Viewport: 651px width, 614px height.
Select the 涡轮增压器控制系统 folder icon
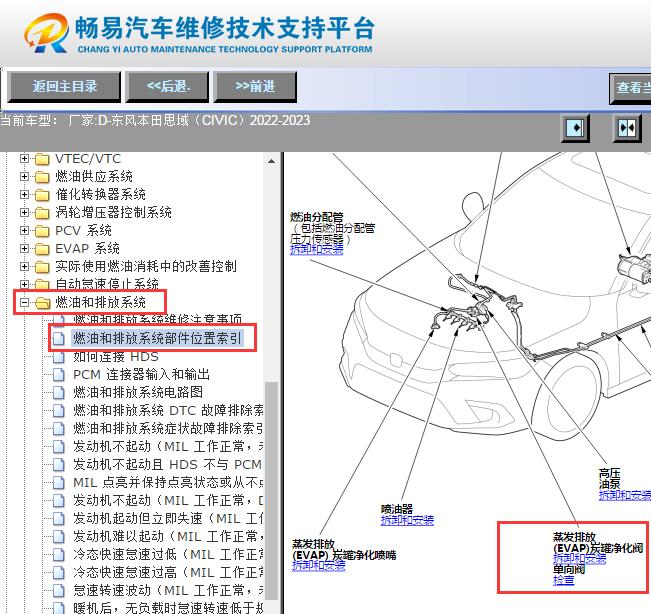click(x=42, y=213)
